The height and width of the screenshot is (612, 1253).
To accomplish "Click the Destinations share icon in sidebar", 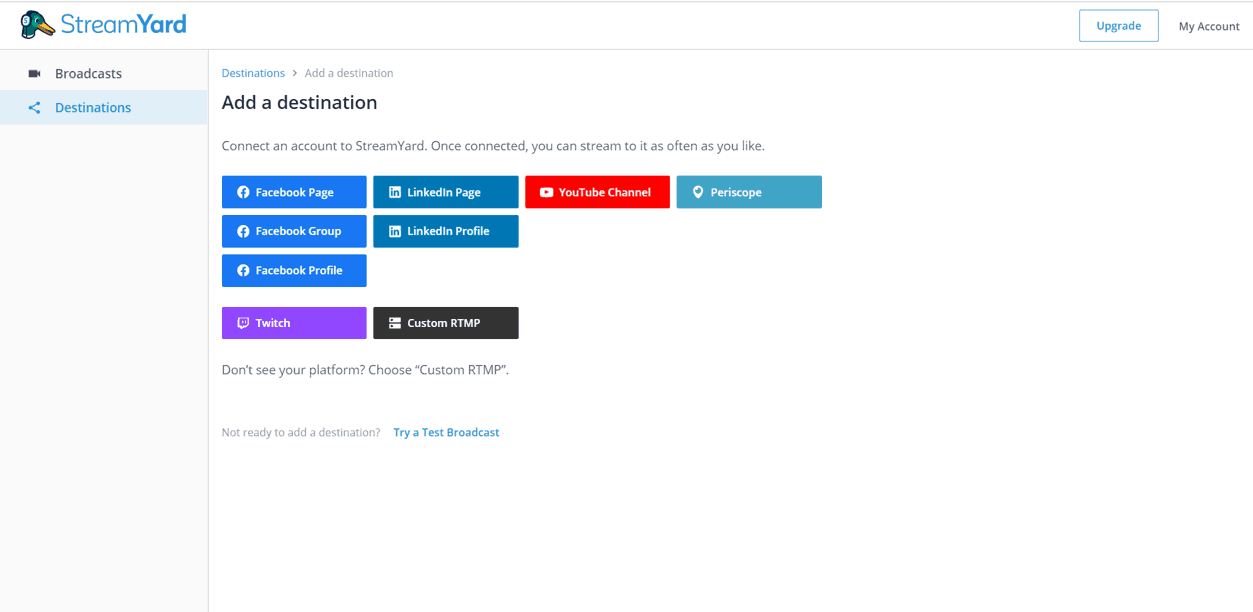I will click(x=35, y=108).
